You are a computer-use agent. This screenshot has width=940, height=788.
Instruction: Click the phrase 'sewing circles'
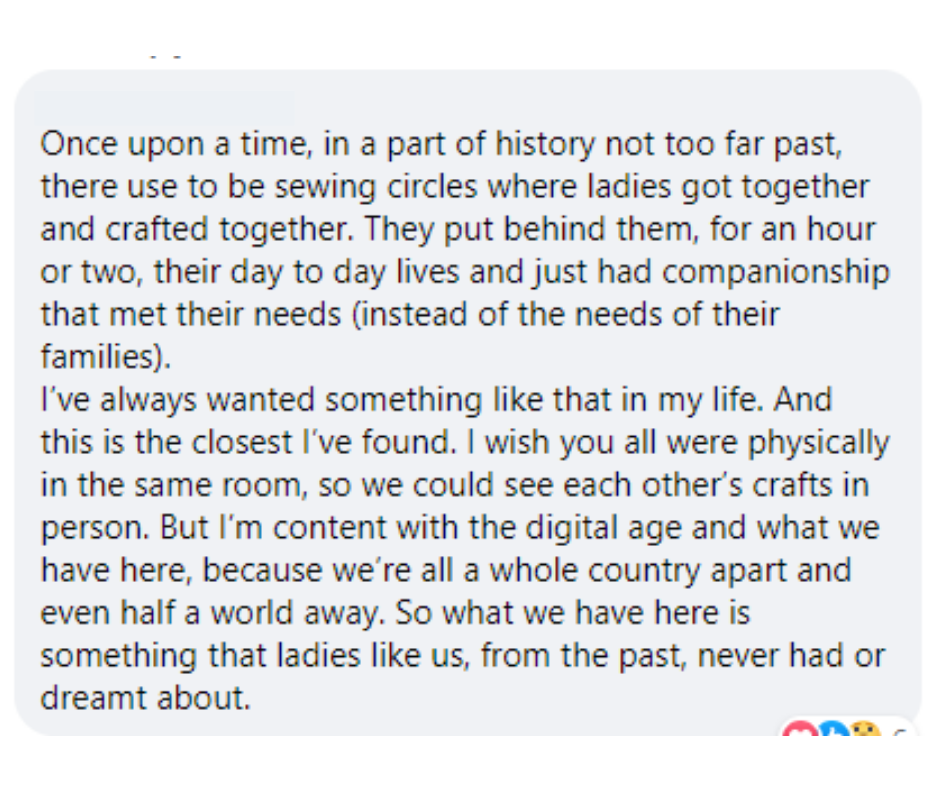pos(376,187)
